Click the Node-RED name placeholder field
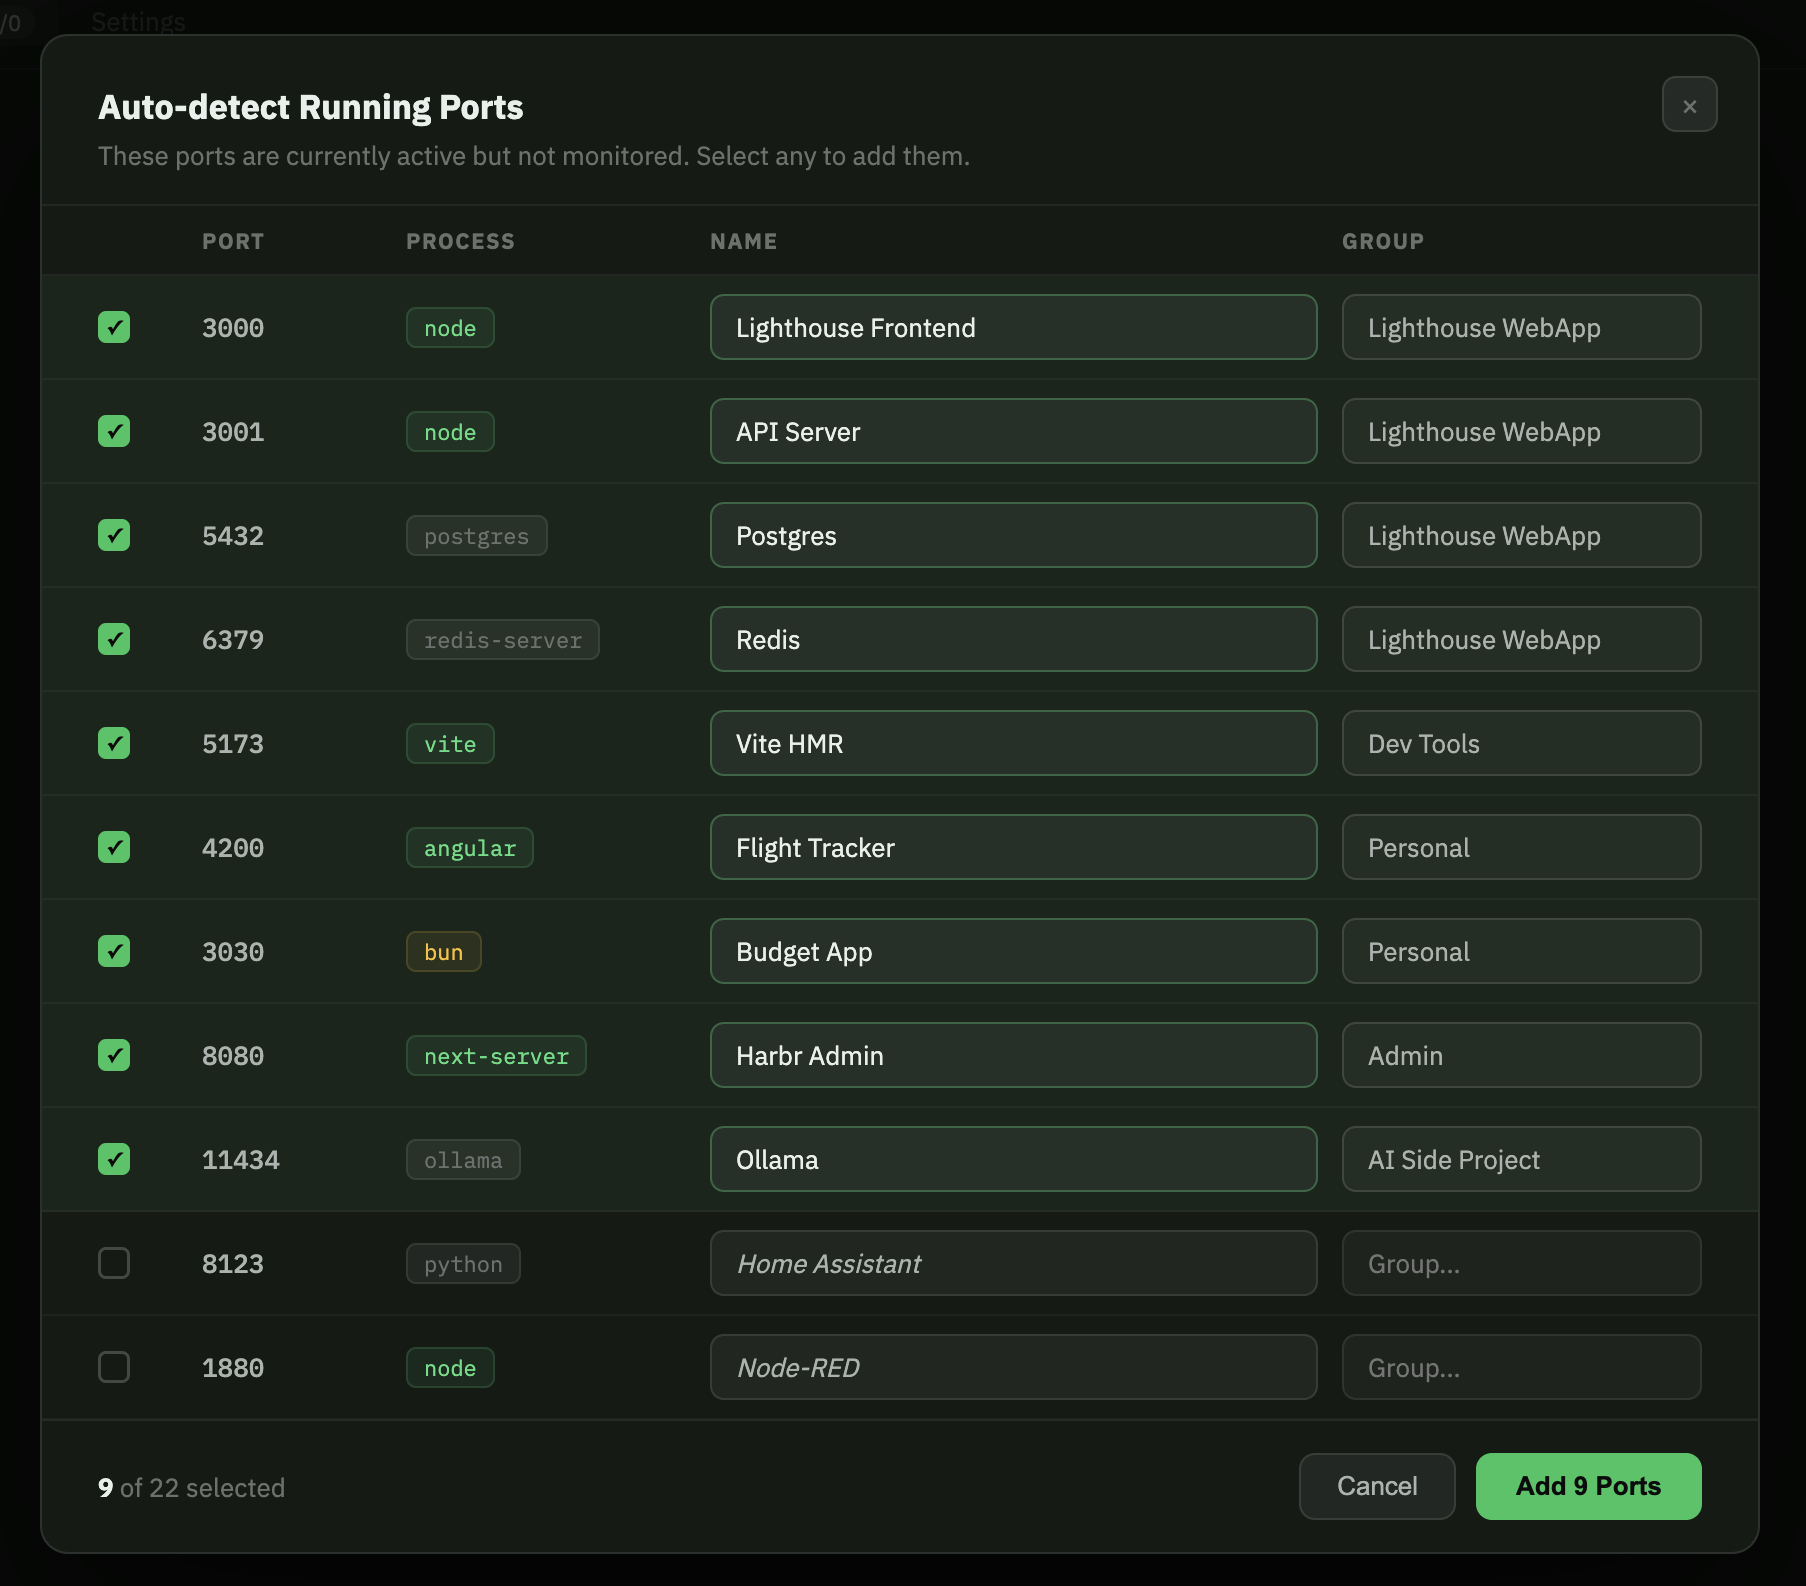 (1013, 1367)
